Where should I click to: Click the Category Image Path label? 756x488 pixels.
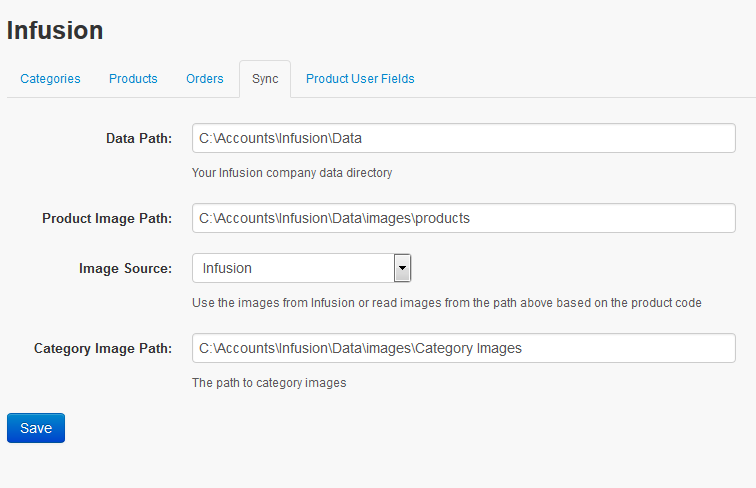point(103,349)
